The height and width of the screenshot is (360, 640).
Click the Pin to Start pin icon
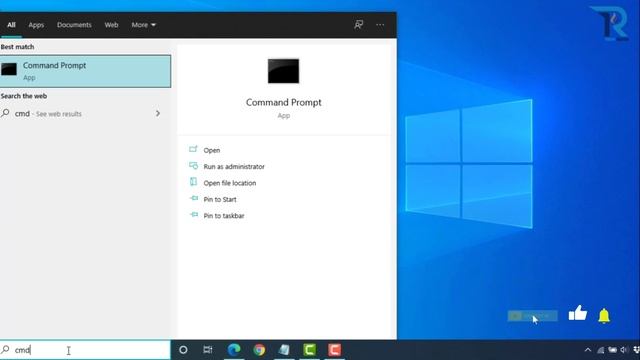coord(193,198)
